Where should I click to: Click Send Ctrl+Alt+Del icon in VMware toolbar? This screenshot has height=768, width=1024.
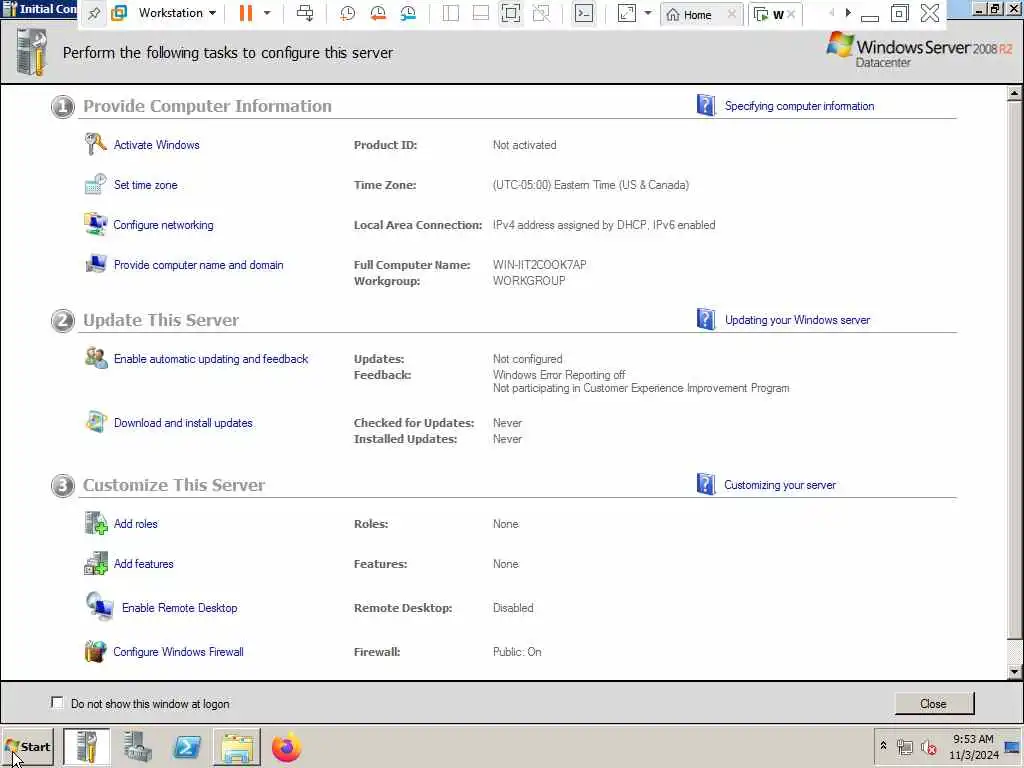pos(304,13)
